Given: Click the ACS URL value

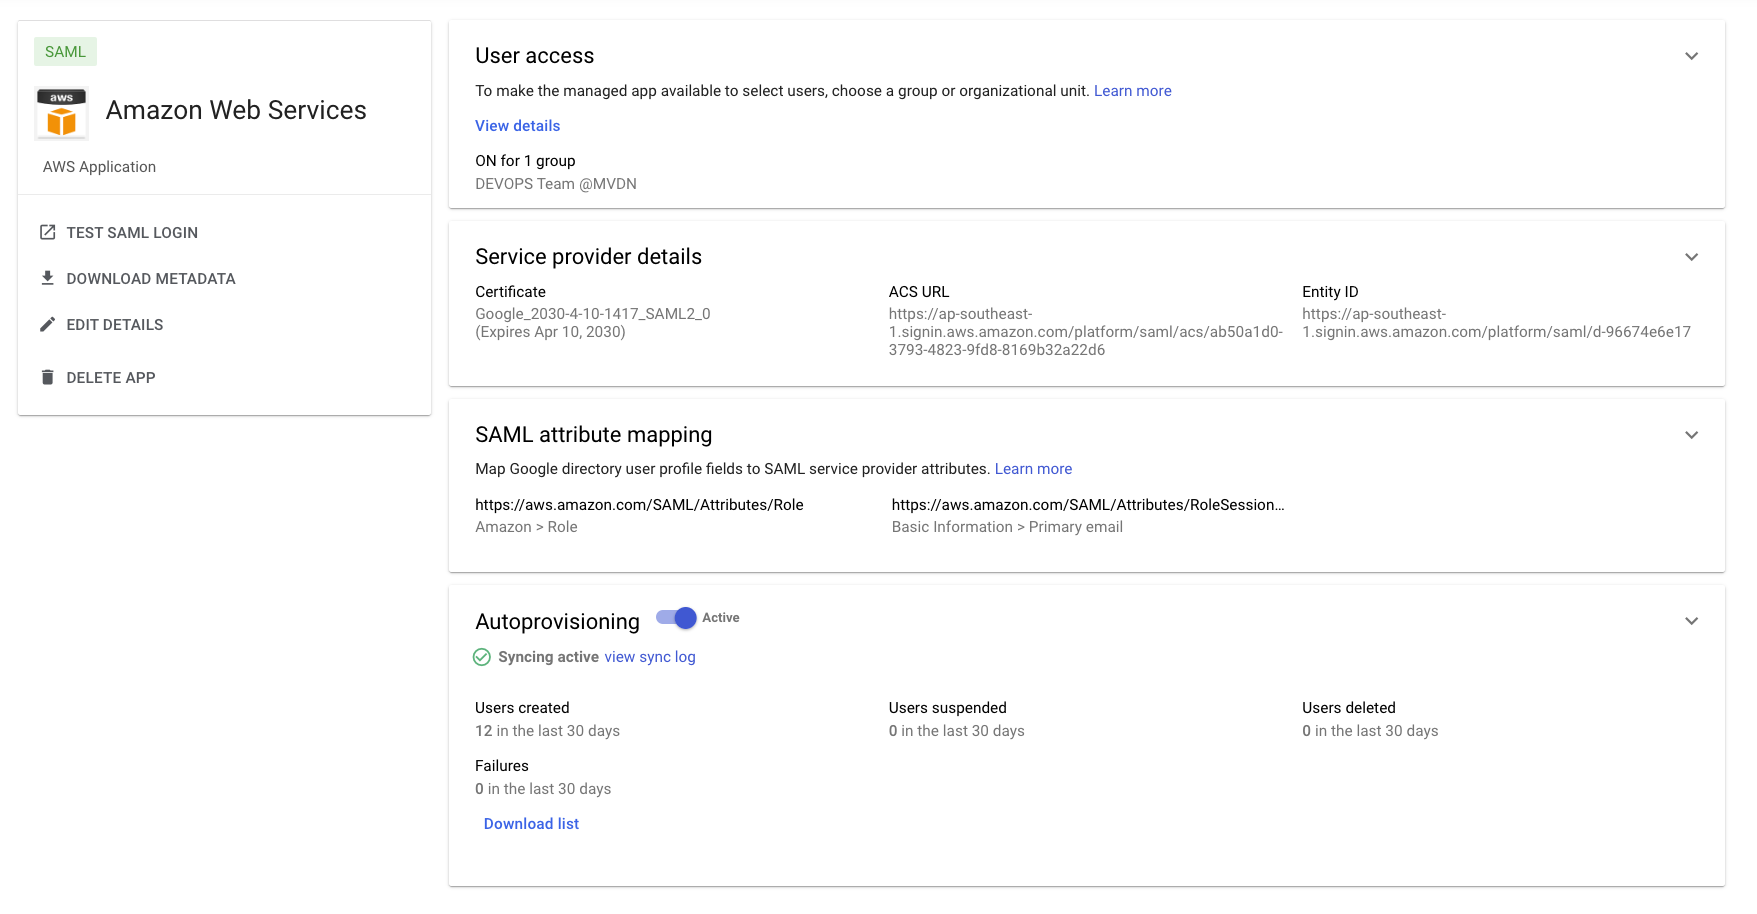Looking at the screenshot, I should pos(1085,332).
